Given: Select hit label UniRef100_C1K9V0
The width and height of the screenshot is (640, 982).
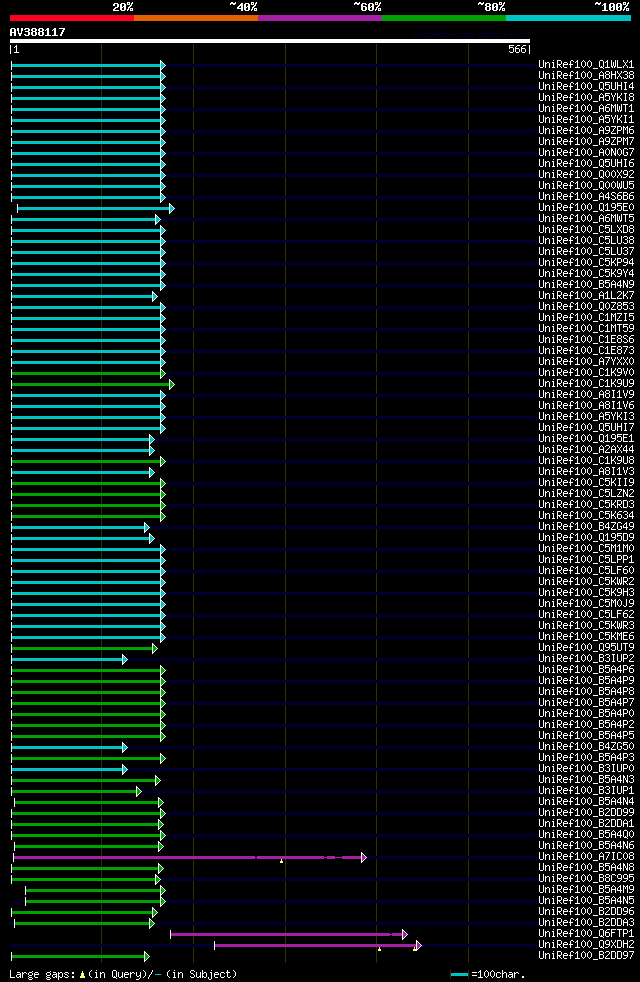Looking at the screenshot, I should (586, 373).
